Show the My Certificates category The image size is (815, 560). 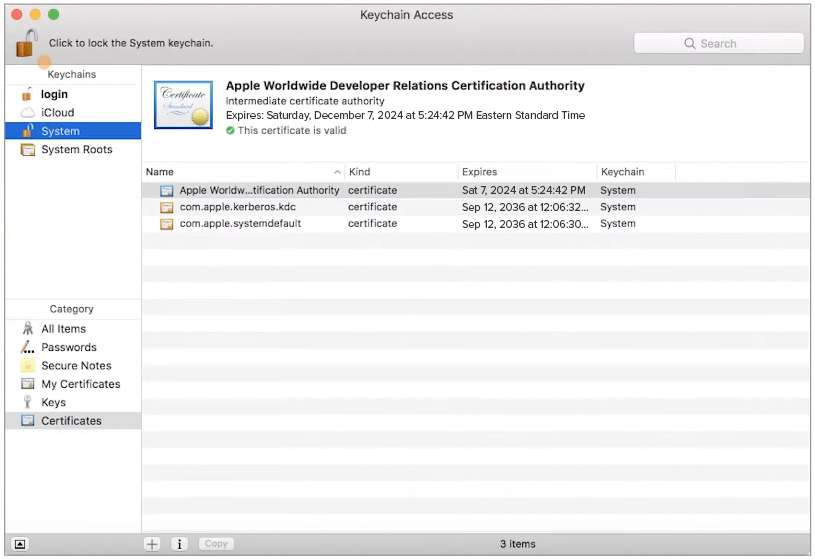(x=73, y=384)
